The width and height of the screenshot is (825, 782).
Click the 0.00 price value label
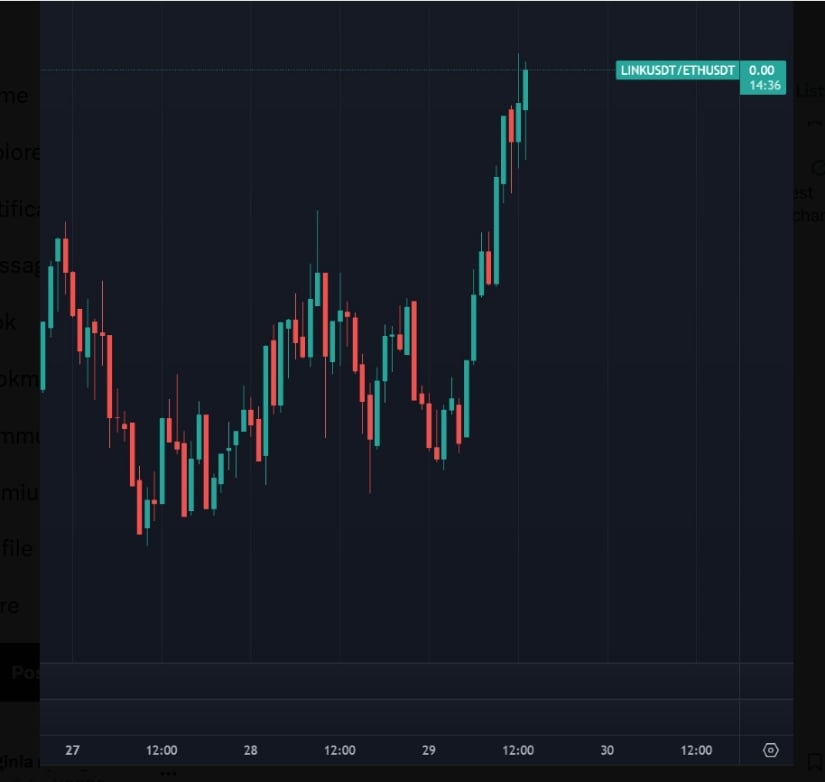pyautogui.click(x=762, y=70)
